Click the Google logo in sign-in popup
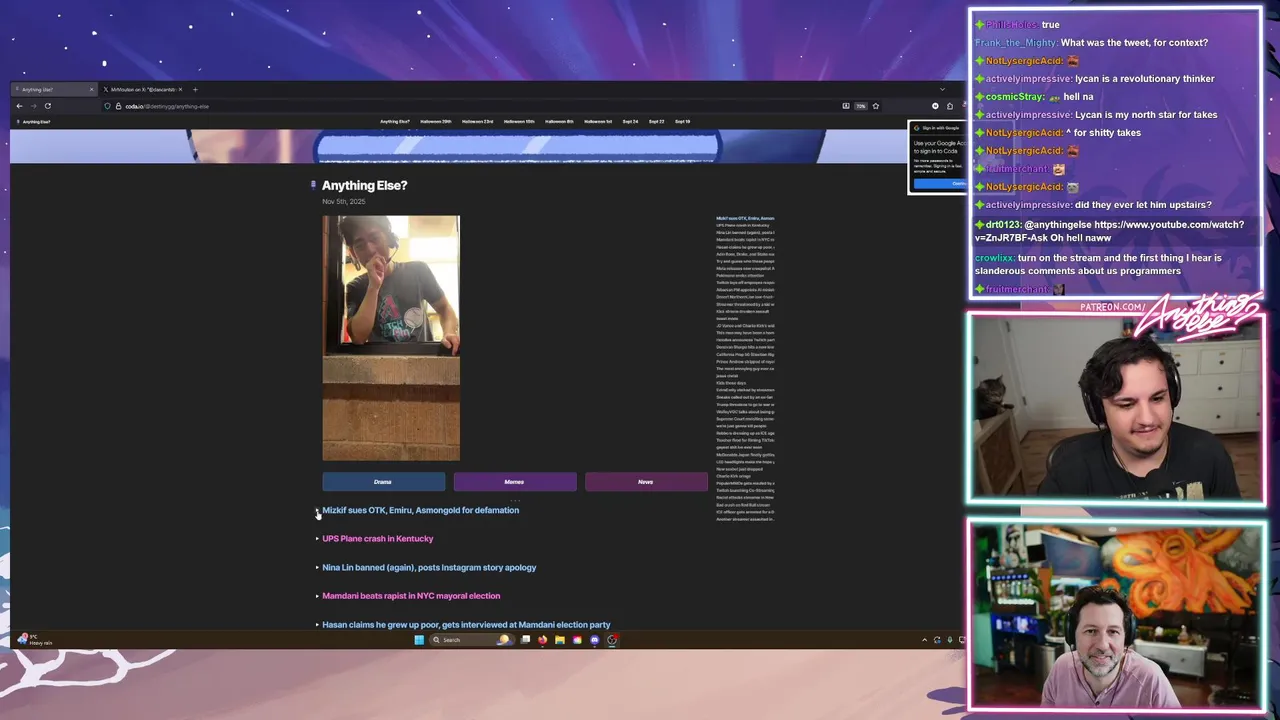The width and height of the screenshot is (1280, 720). (916, 128)
